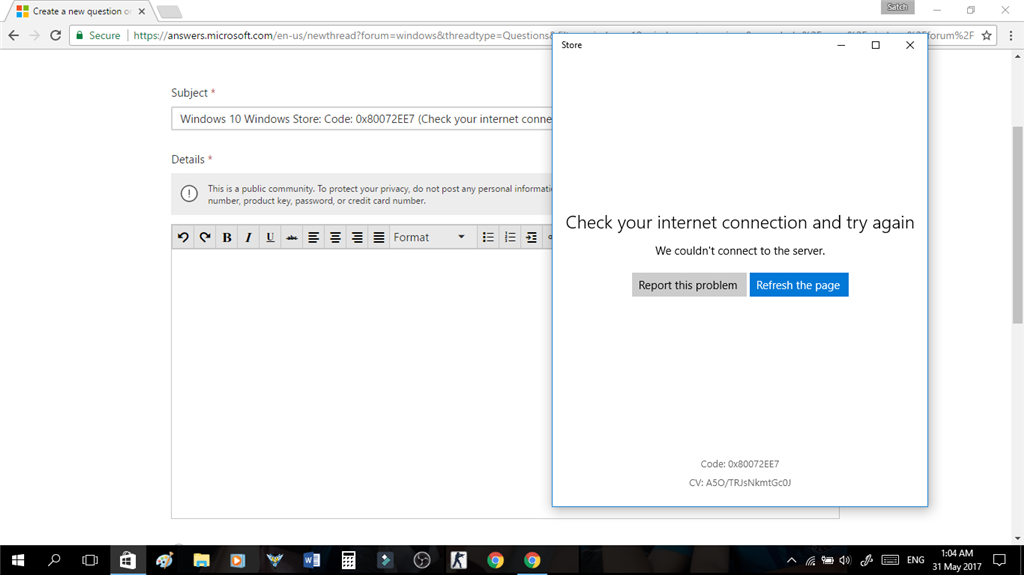This screenshot has height=575, width=1024.
Task: Open a new Chrome tab
Action: pos(169,12)
